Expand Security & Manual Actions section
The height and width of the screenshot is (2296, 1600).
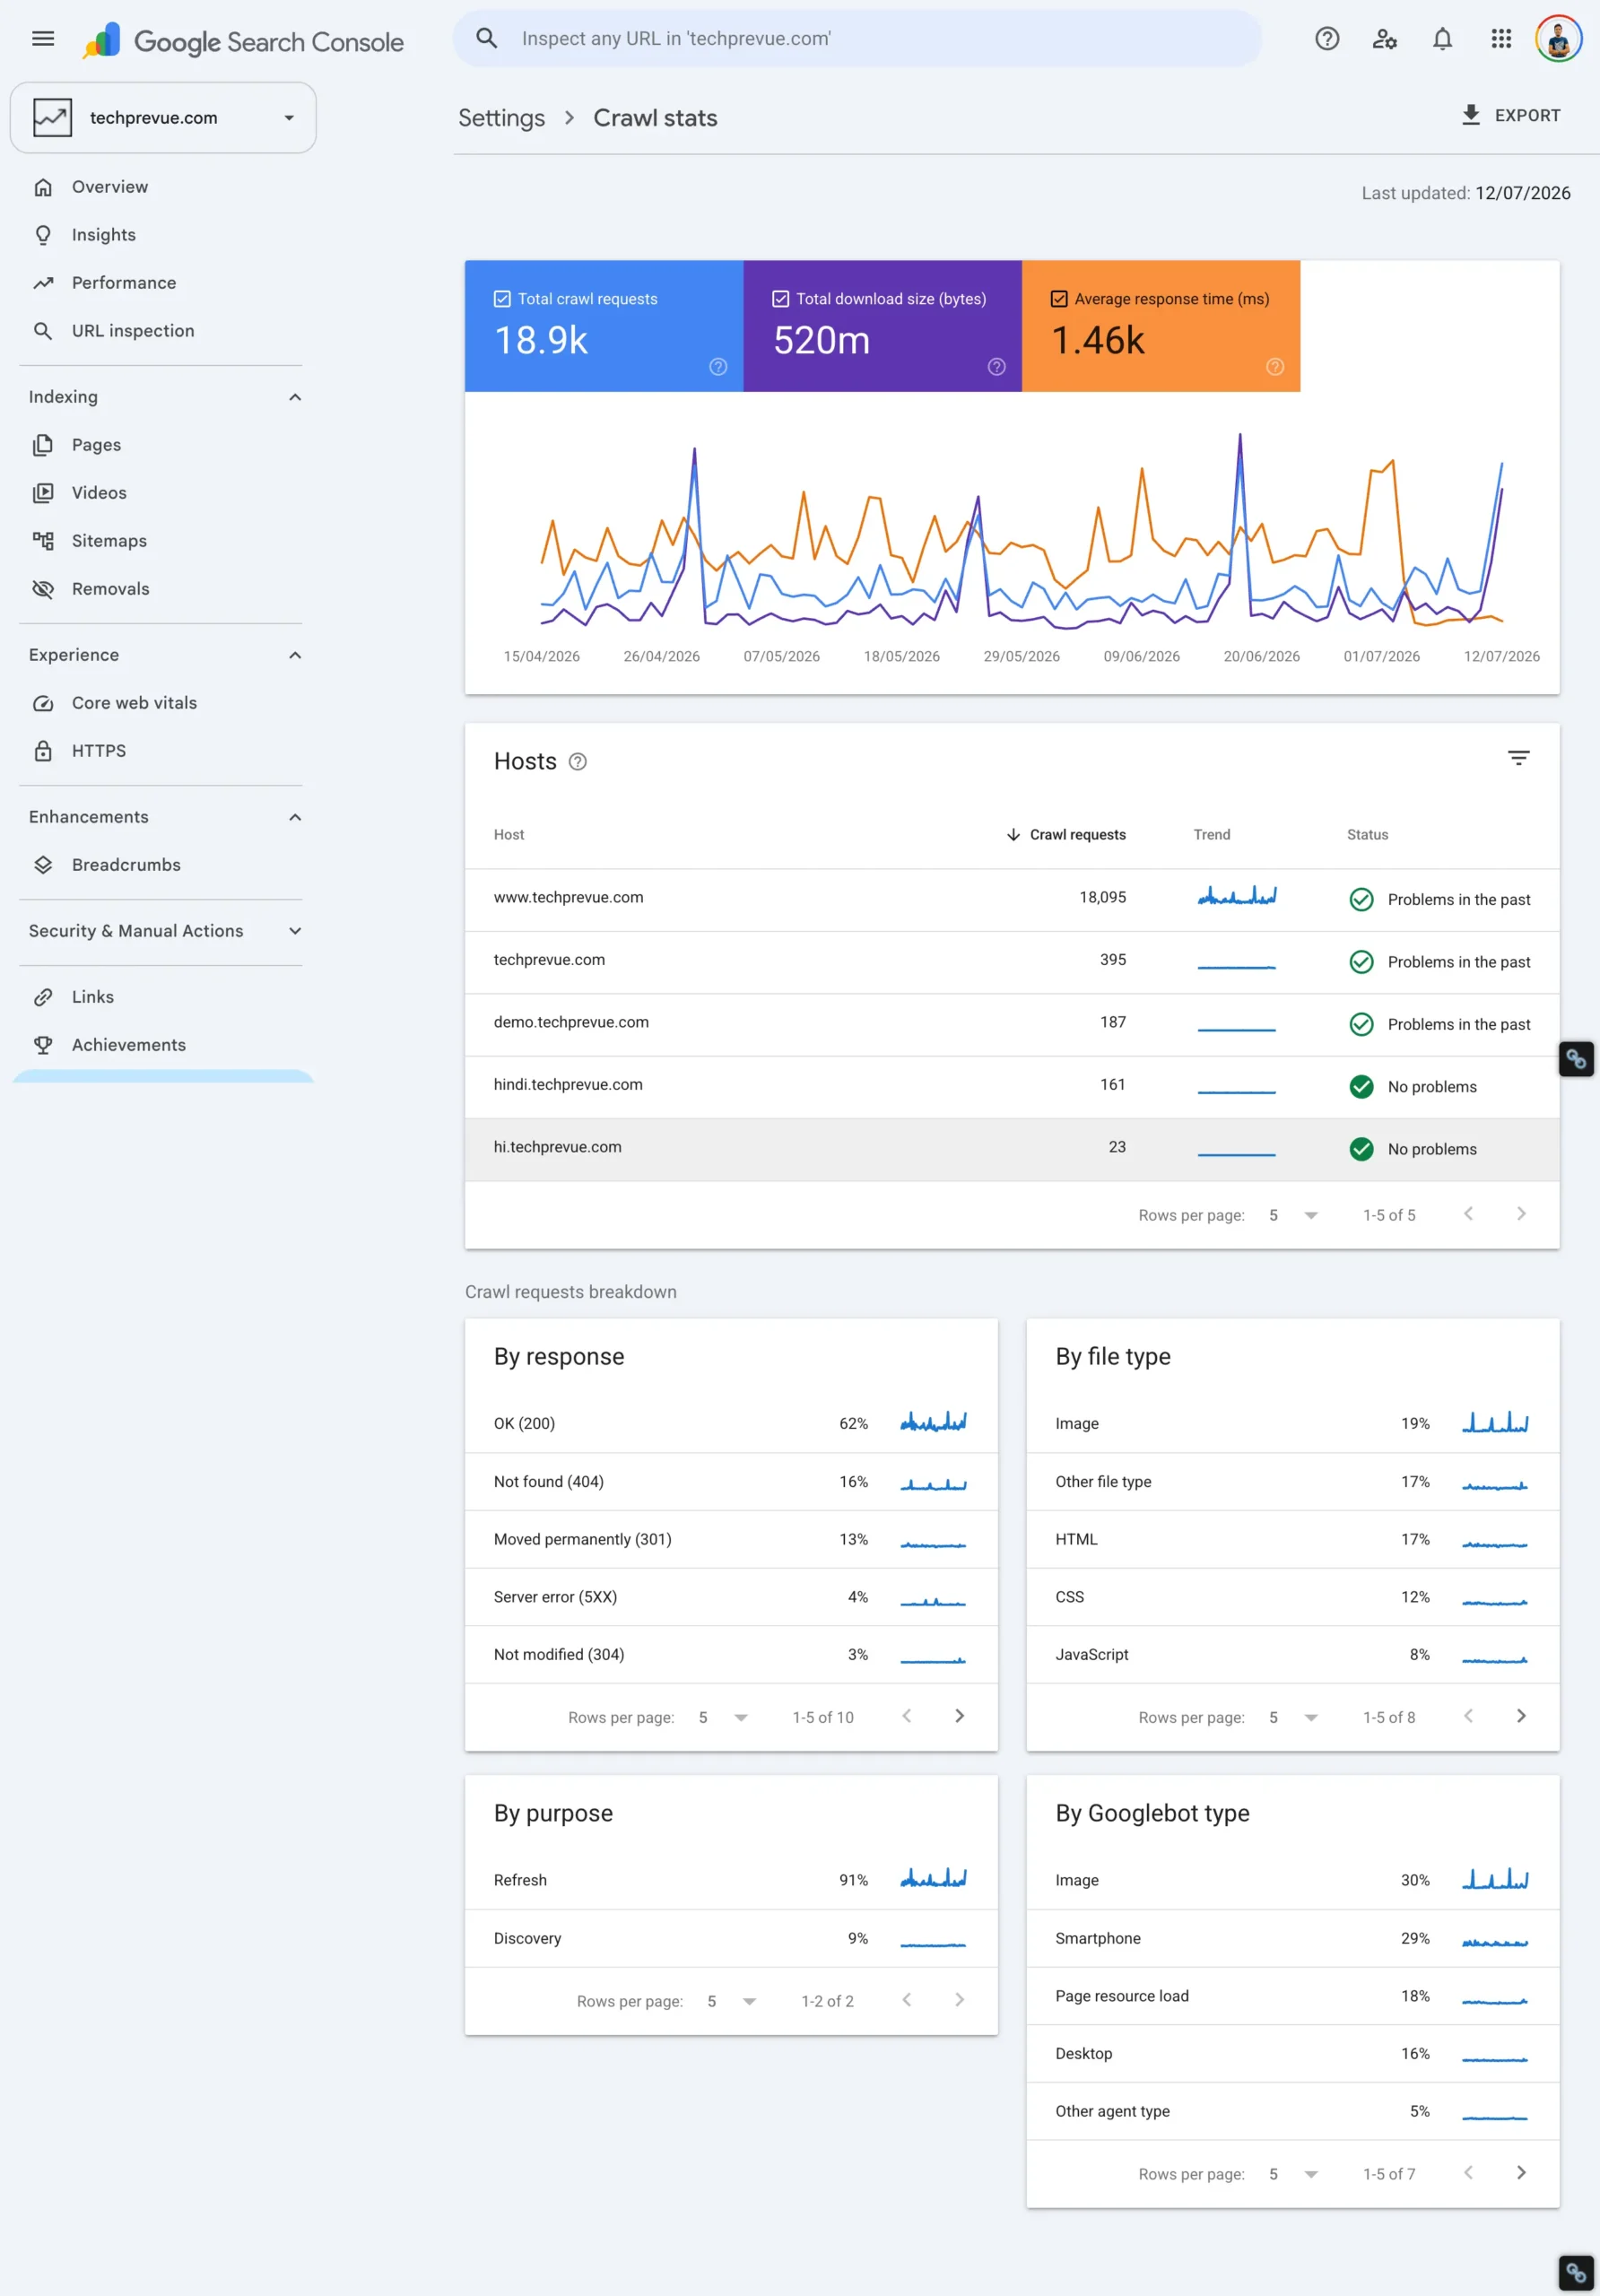click(x=295, y=931)
